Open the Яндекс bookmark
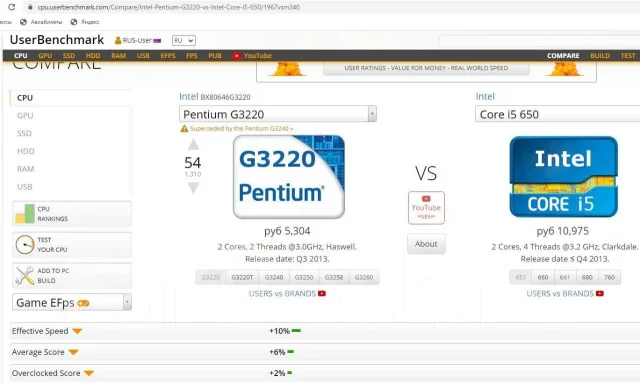The width and height of the screenshot is (640, 385). 85,22
